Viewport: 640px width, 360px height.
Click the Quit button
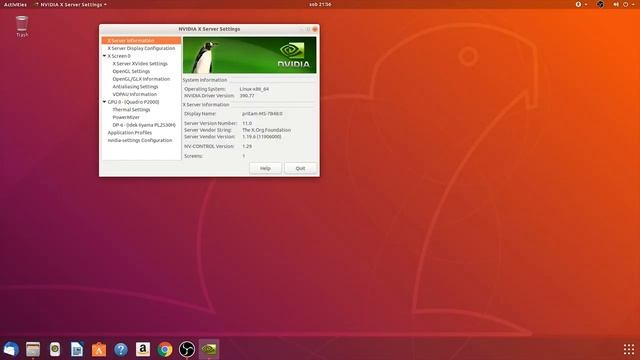tap(300, 169)
